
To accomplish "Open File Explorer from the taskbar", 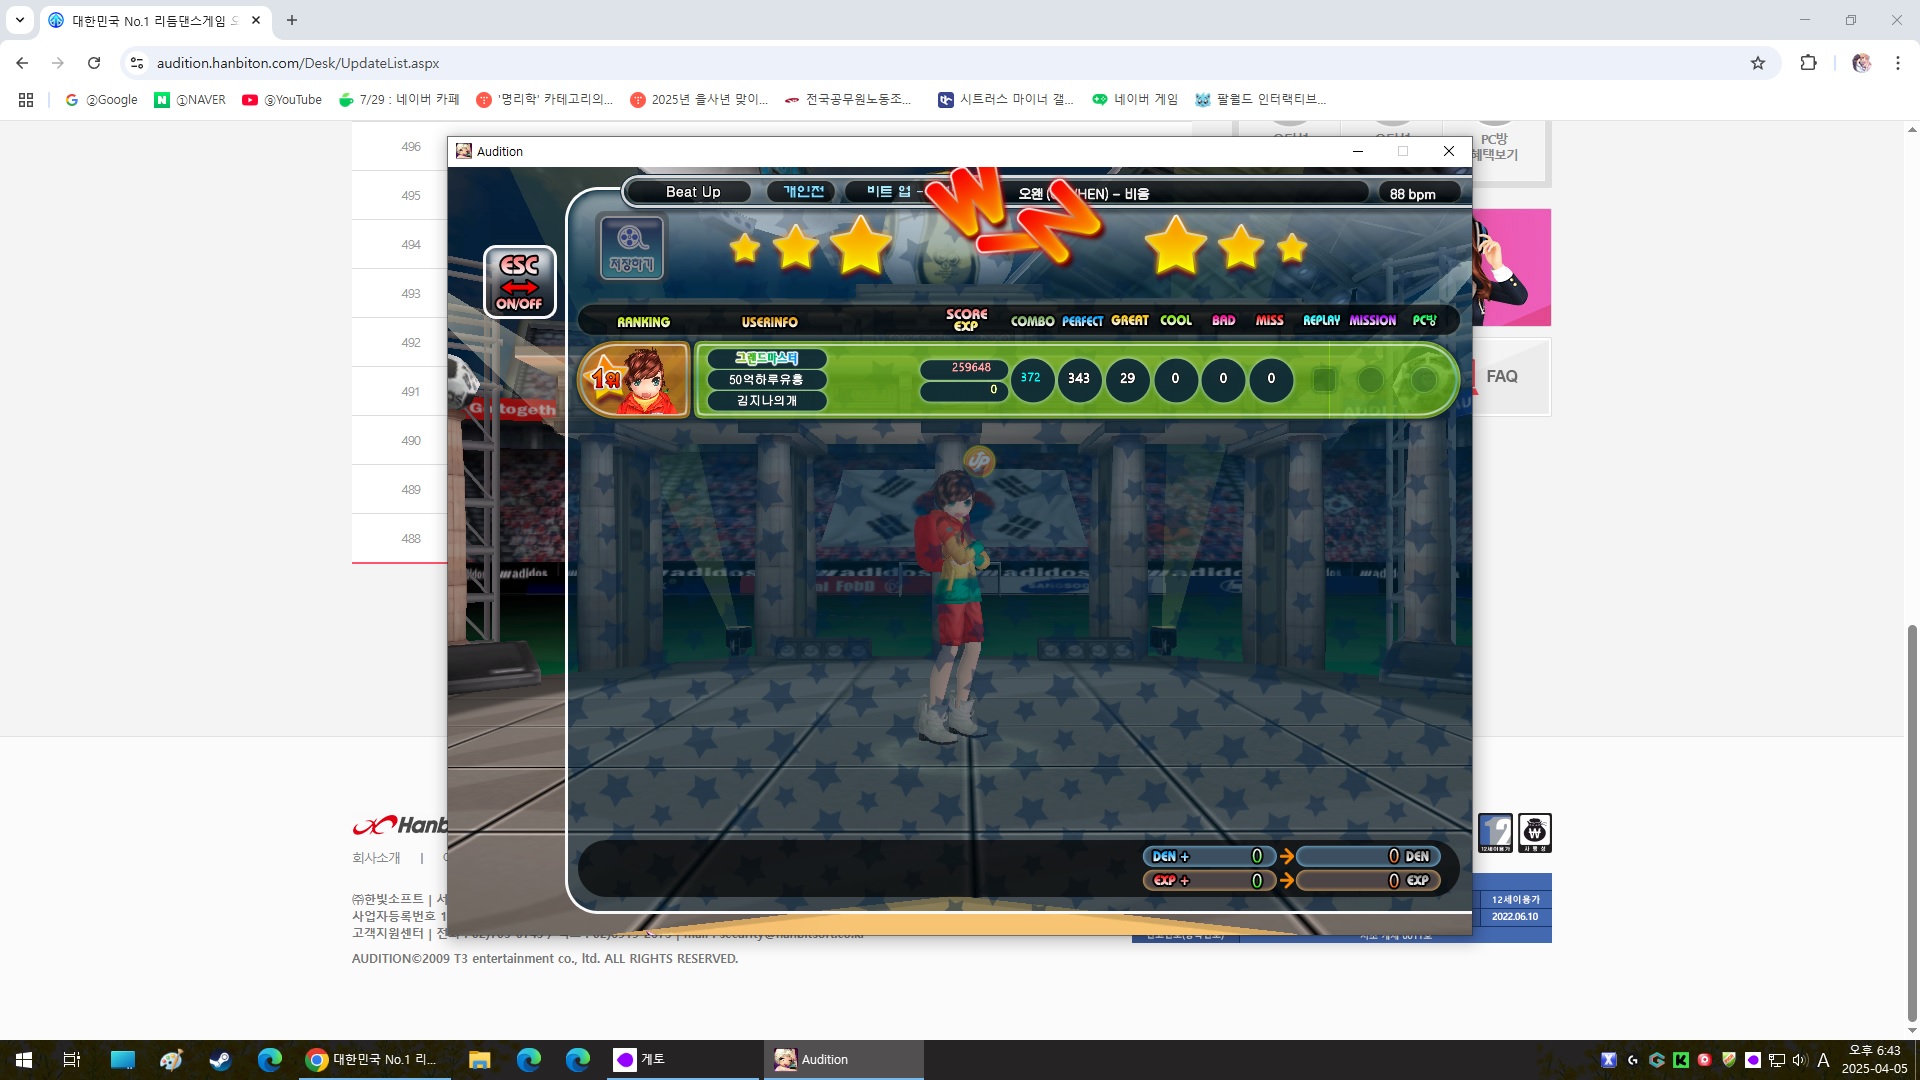I will coord(479,1060).
